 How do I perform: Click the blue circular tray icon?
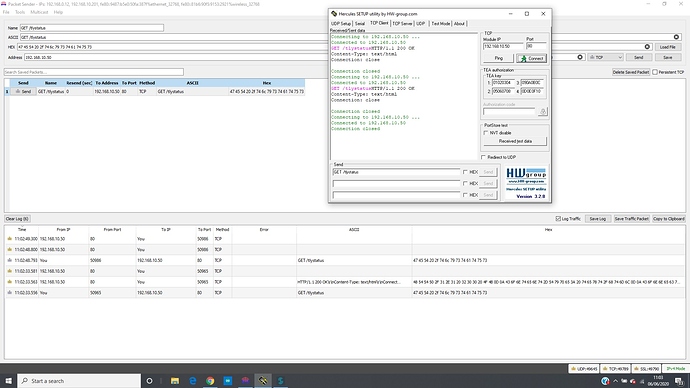[x=605, y=381]
